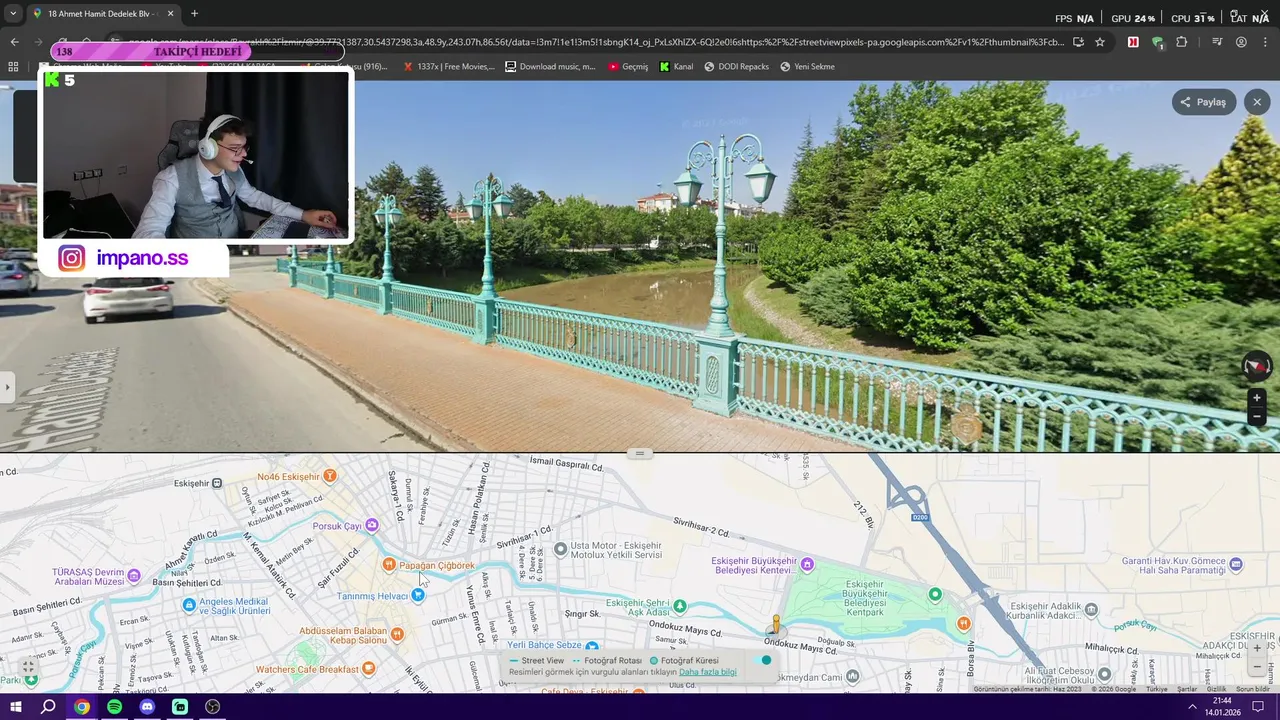Click the Gökmeydan Cami marker
Screen dimensions: 1280x720
pos(852,677)
